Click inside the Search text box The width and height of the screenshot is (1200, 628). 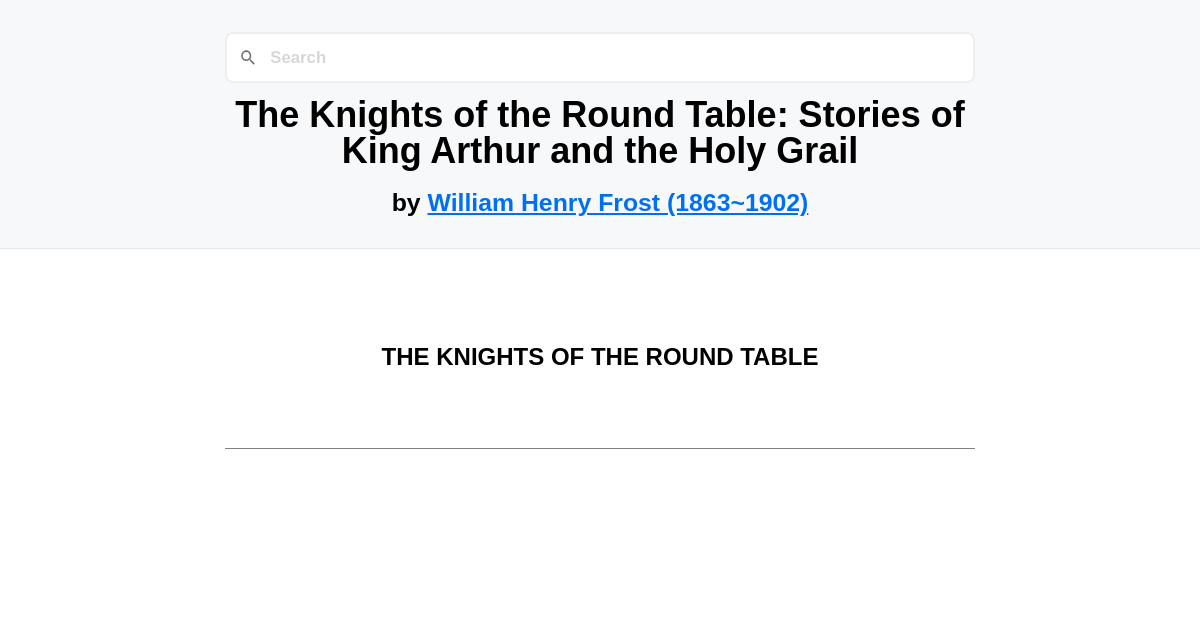600,57
